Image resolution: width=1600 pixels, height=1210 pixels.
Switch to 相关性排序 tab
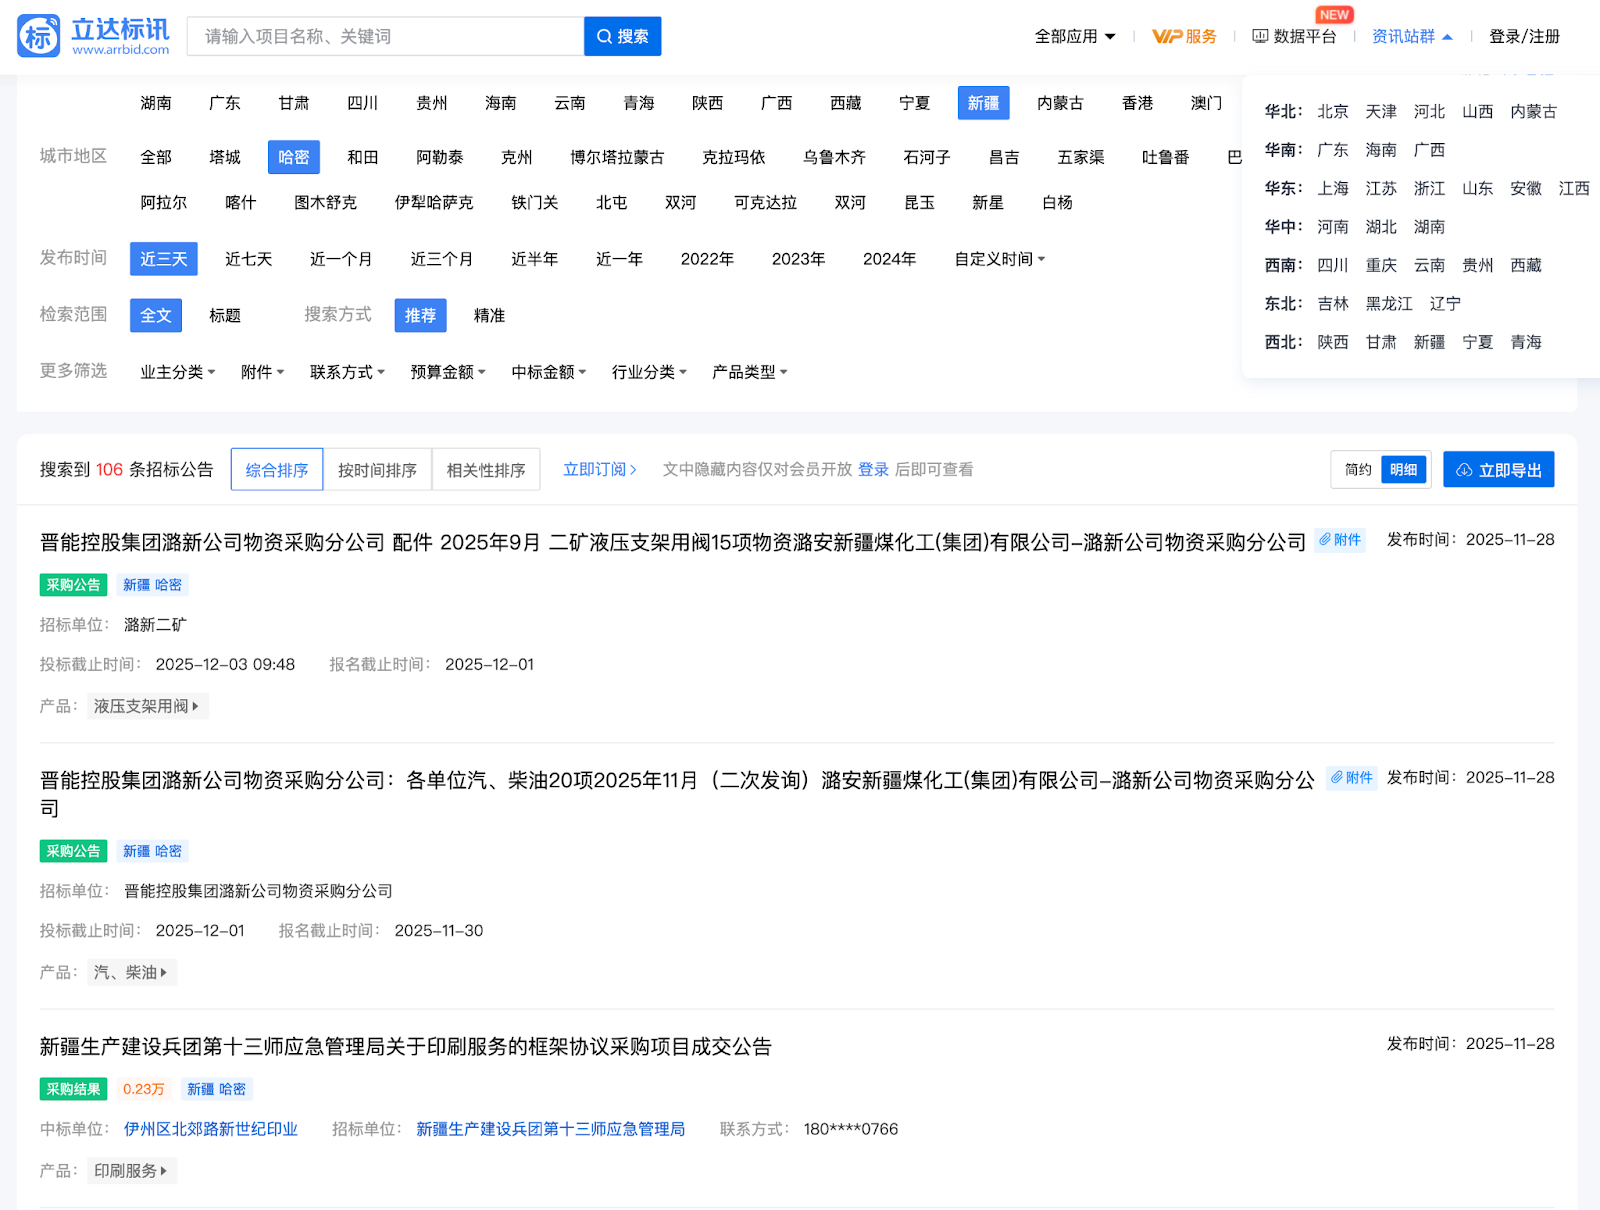(486, 470)
